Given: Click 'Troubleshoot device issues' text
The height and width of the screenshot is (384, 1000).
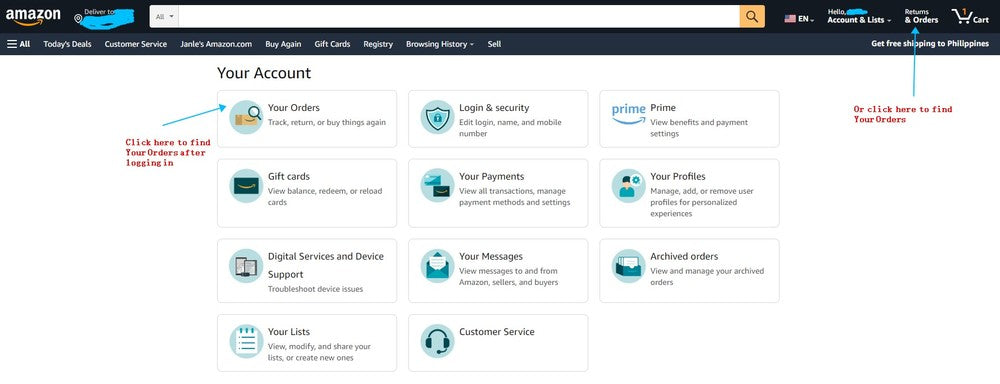Looking at the screenshot, I should tap(316, 289).
